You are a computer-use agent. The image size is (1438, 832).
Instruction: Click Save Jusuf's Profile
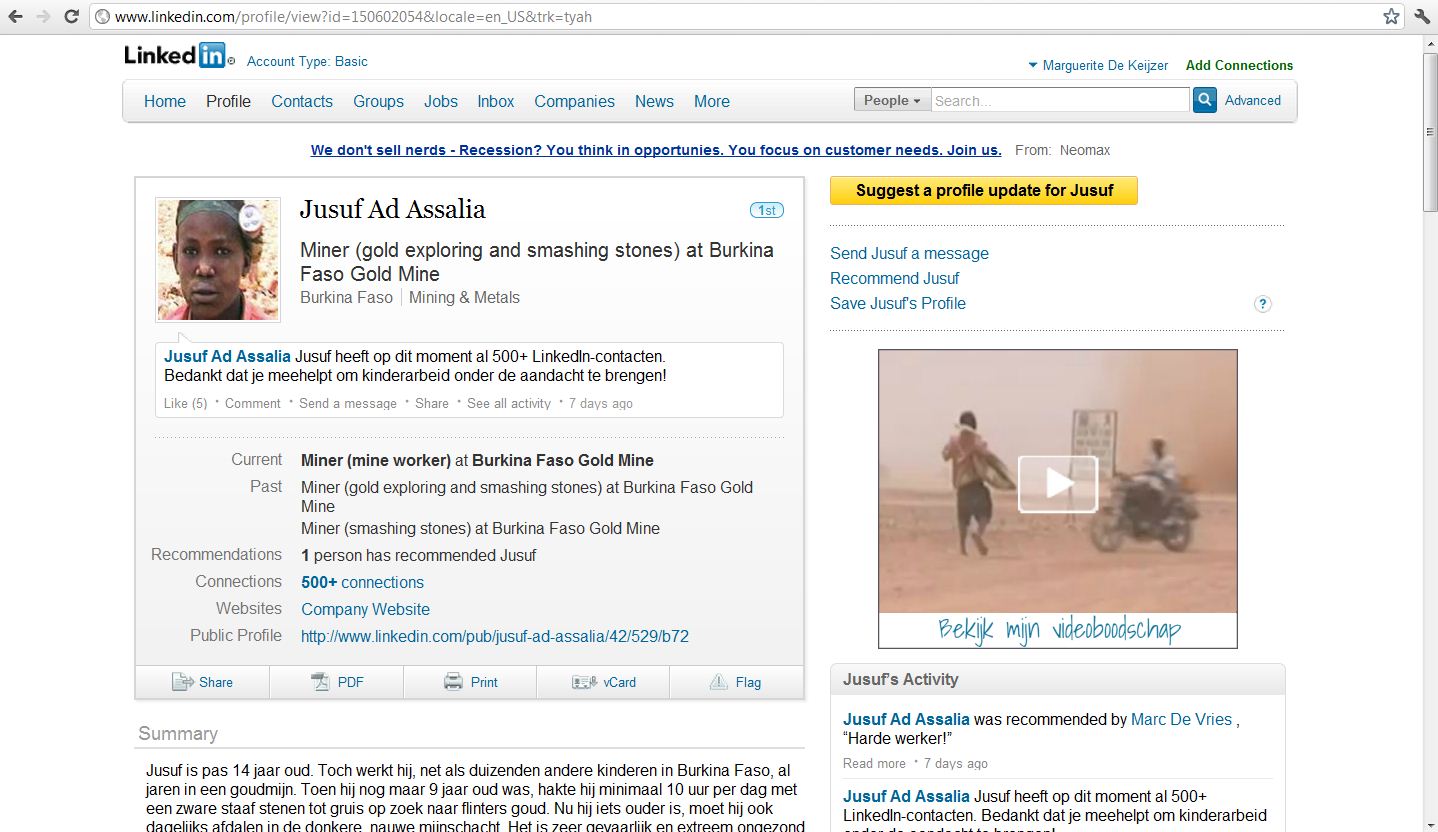click(x=898, y=303)
